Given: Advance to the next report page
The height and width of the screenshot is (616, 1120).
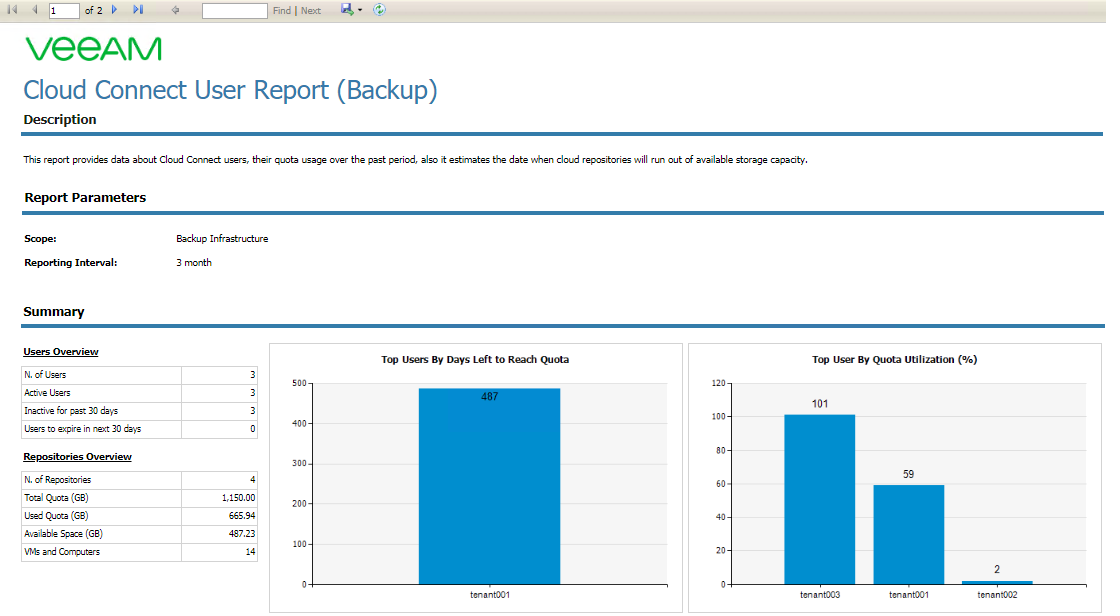Looking at the screenshot, I should click(x=114, y=10).
